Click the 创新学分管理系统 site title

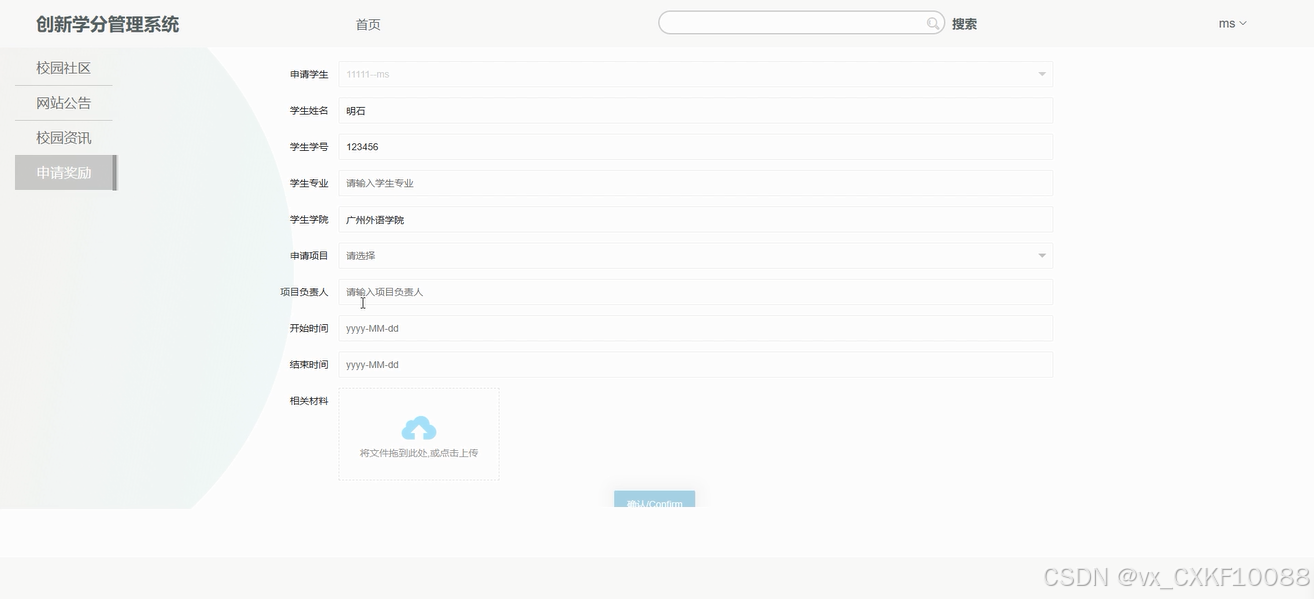coord(108,24)
